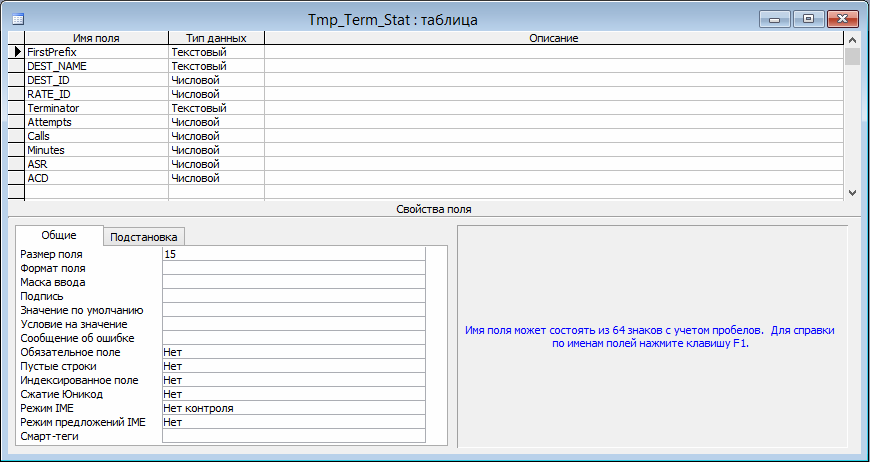The image size is (870, 462).
Task: Click the Имя поля column header
Action: tap(97, 38)
